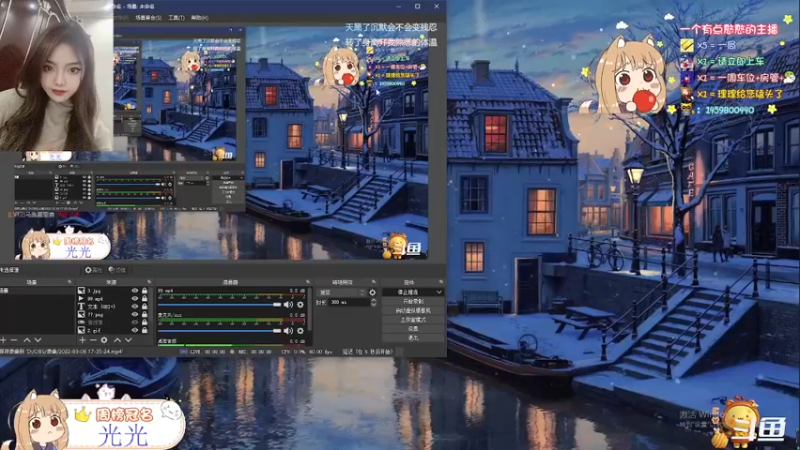Click Exit button in Controls panel
This screenshot has width=800, height=450.
tap(413, 337)
